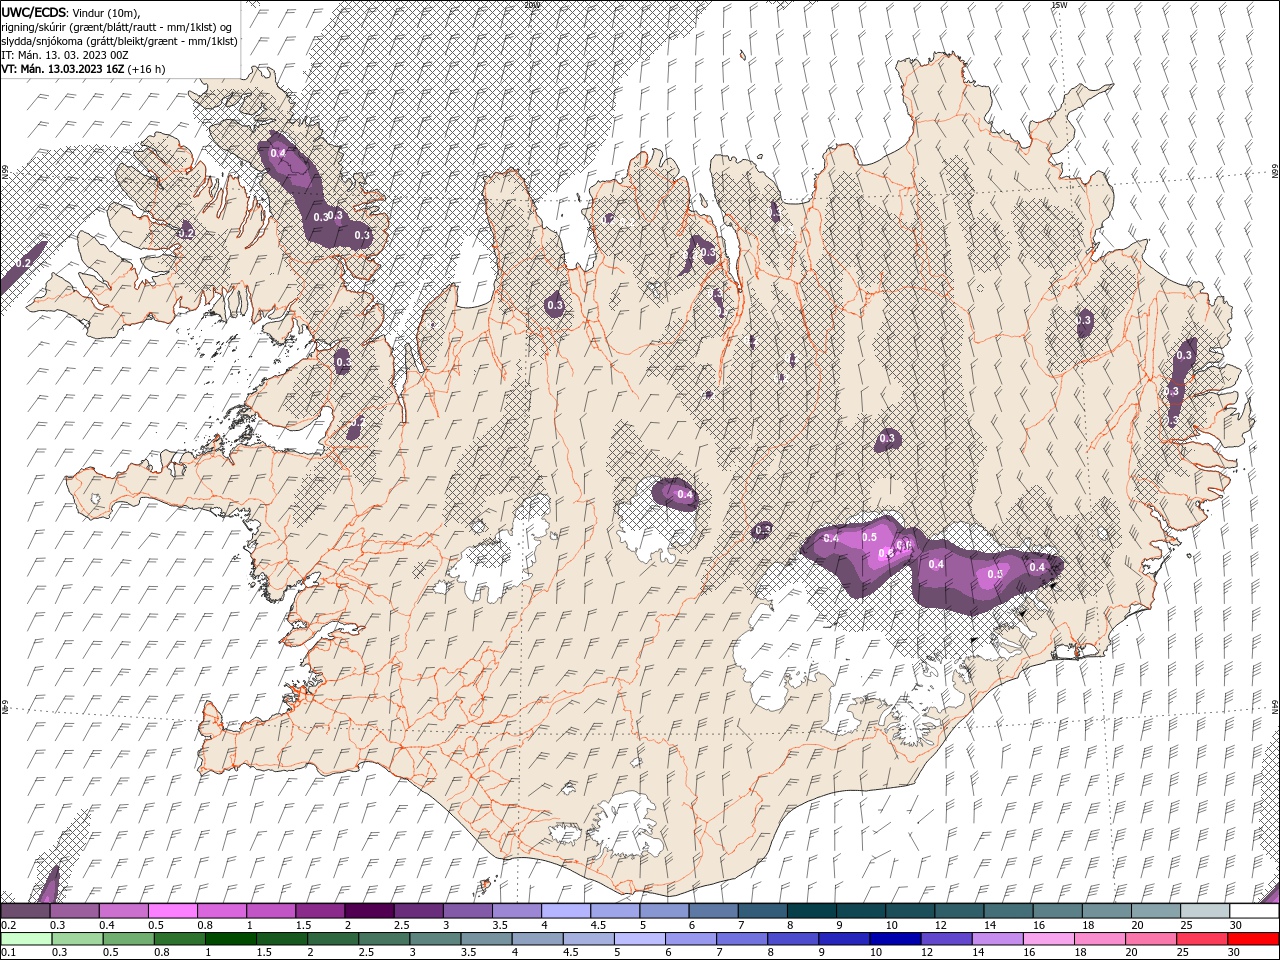The height and width of the screenshot is (960, 1280).
Task: Choose the lower legend swatch starting at 2
Action: pyautogui.click(x=332, y=939)
